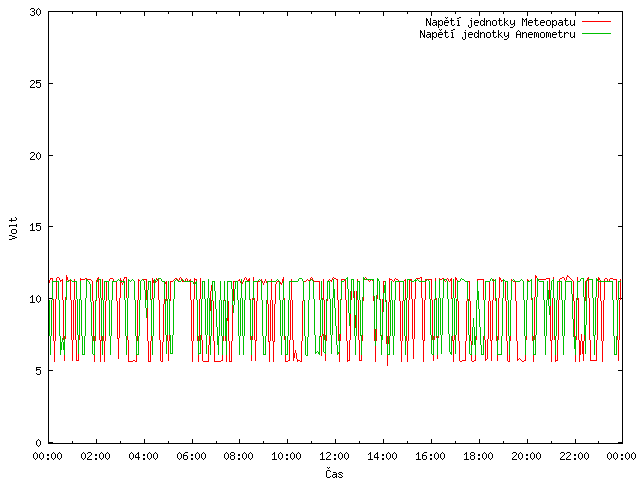Click the 10:00 time label
640x480 pixels.
(x=287, y=456)
